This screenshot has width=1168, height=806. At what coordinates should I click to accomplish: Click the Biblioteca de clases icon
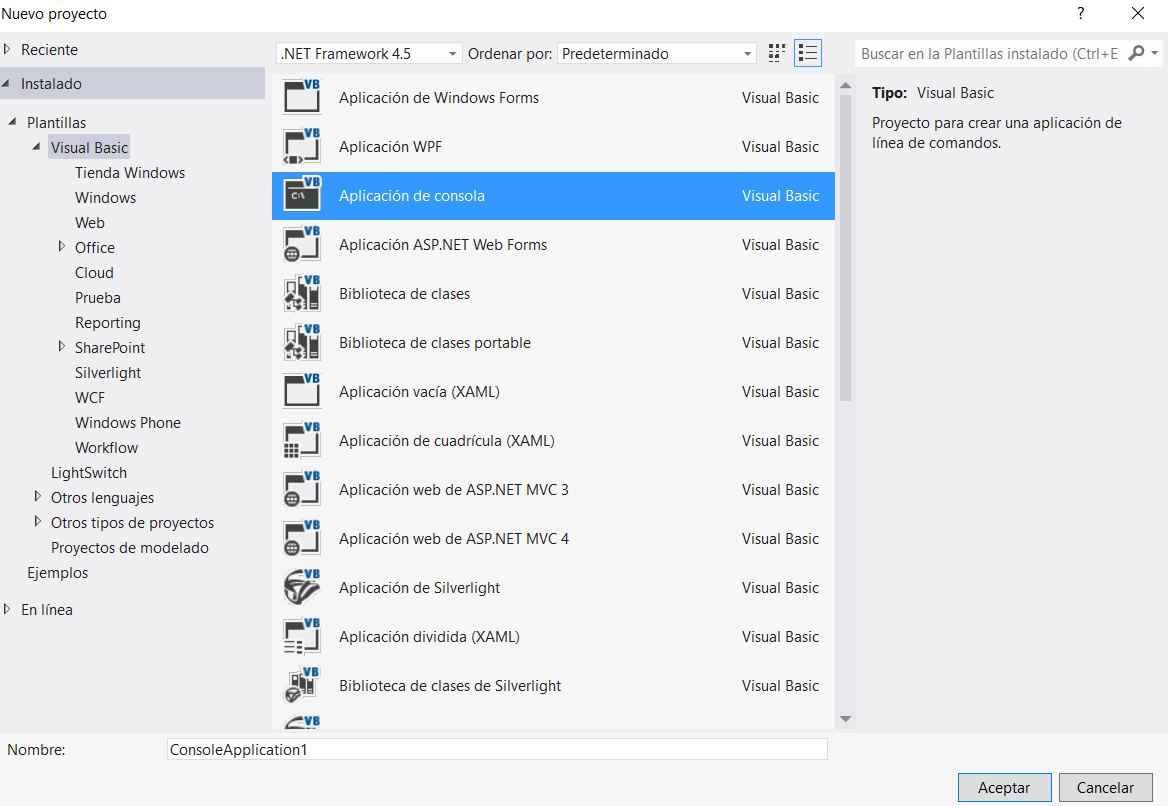tap(302, 293)
